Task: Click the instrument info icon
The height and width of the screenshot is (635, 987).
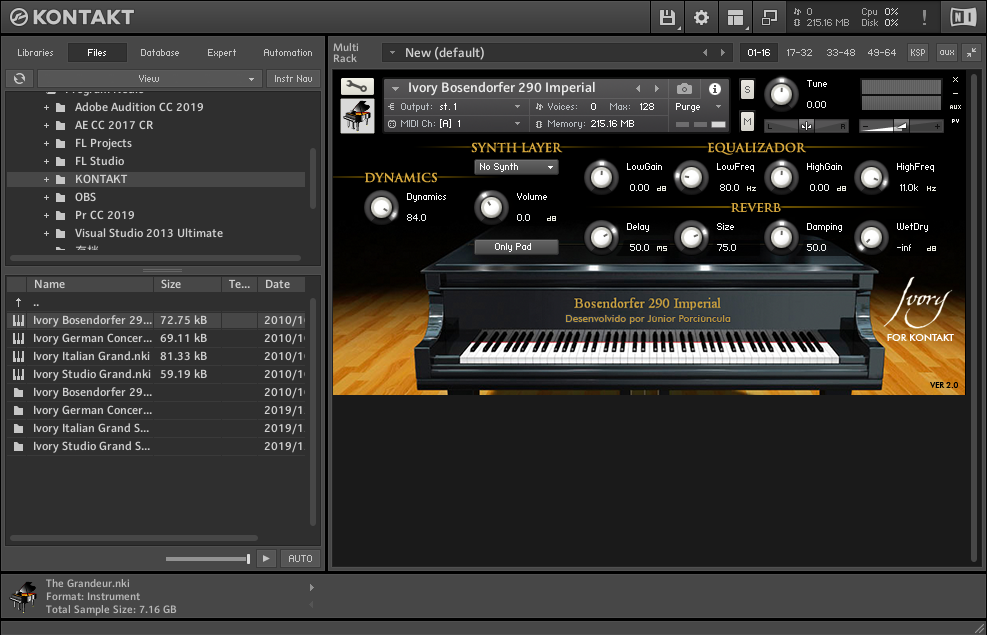Action: pyautogui.click(x=715, y=88)
